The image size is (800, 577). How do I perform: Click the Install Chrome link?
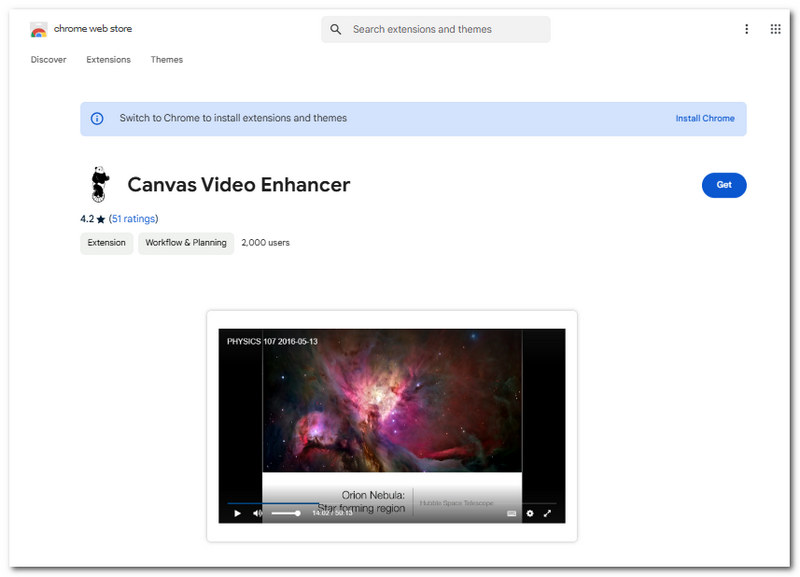click(x=705, y=118)
